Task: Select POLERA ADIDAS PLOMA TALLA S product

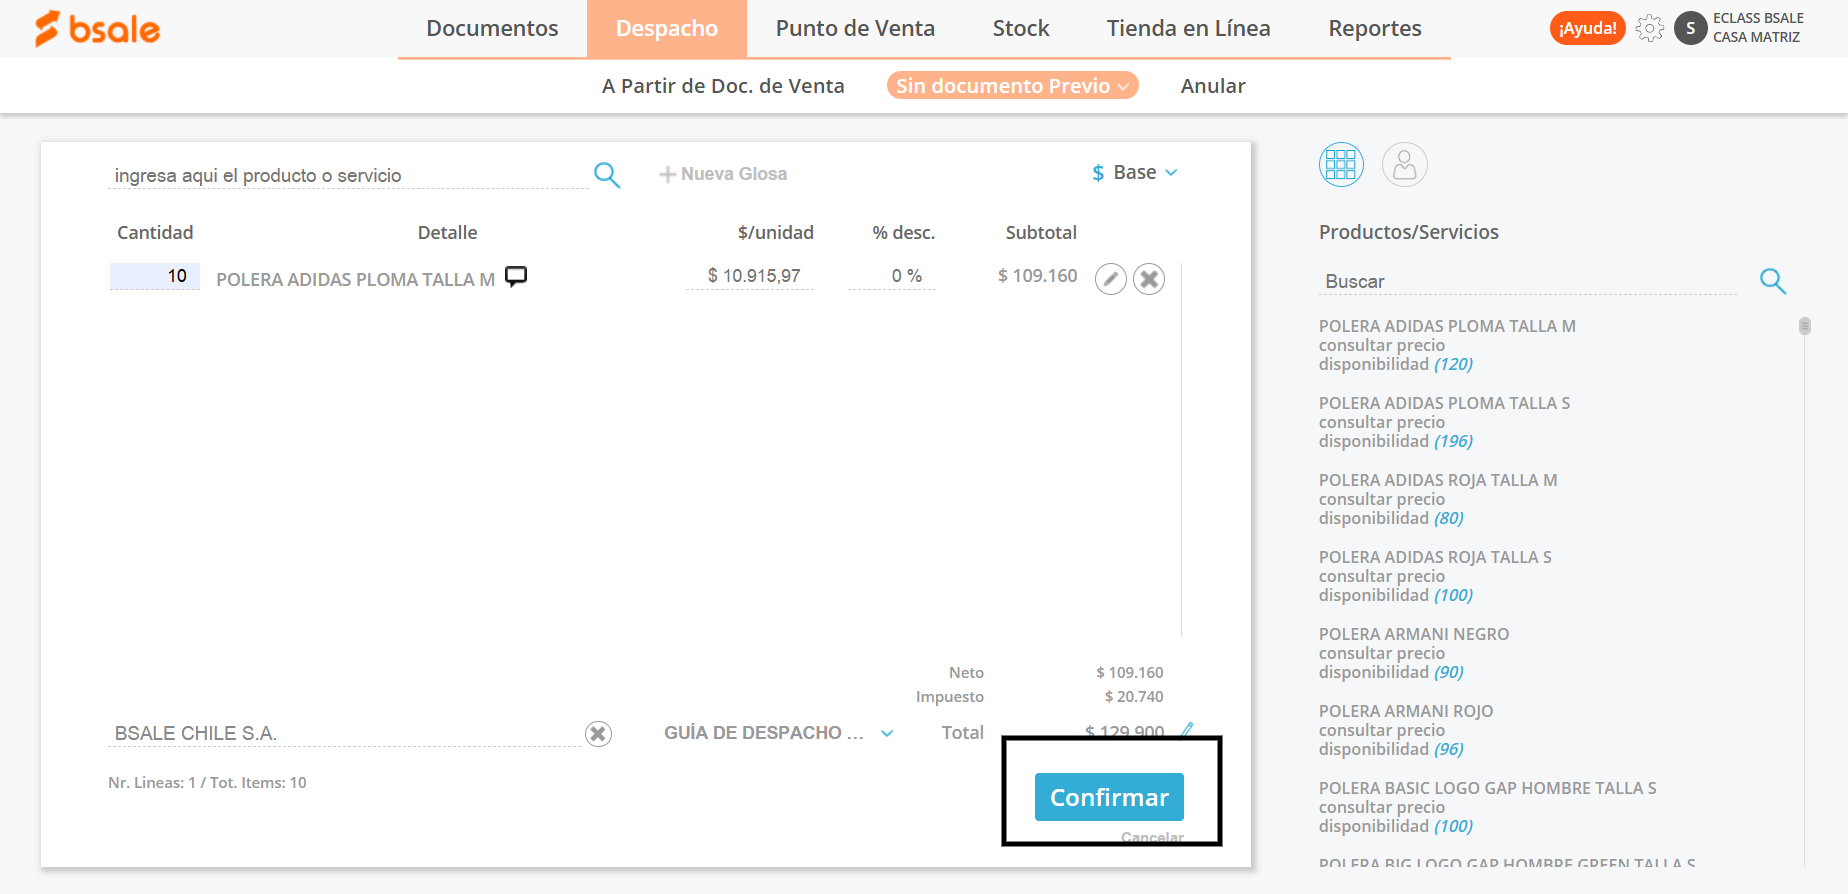Action: [1444, 403]
